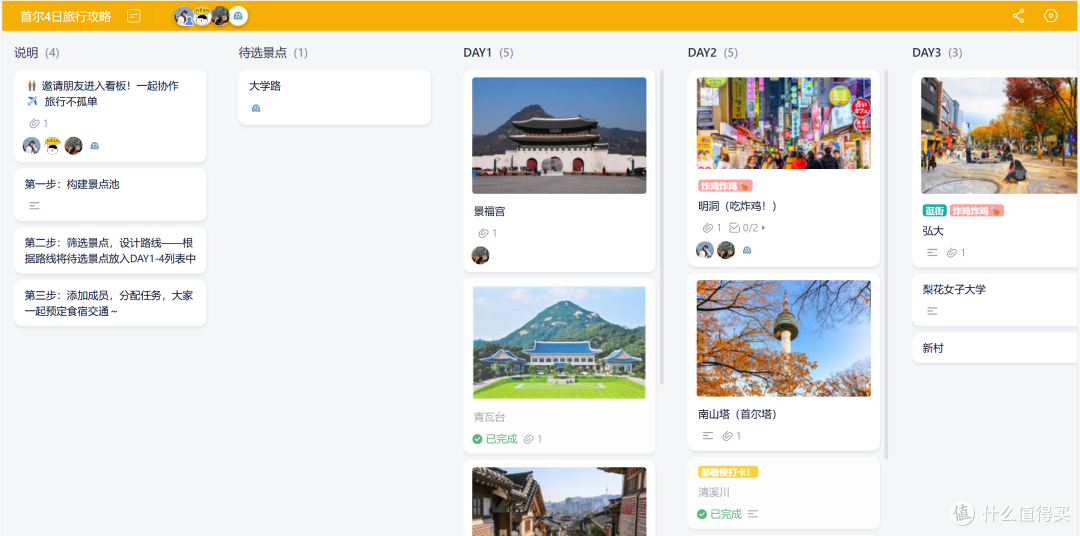Screen dimensions: 1080x536
Task: Click the description icon on 南山塔 card
Action: (708, 435)
